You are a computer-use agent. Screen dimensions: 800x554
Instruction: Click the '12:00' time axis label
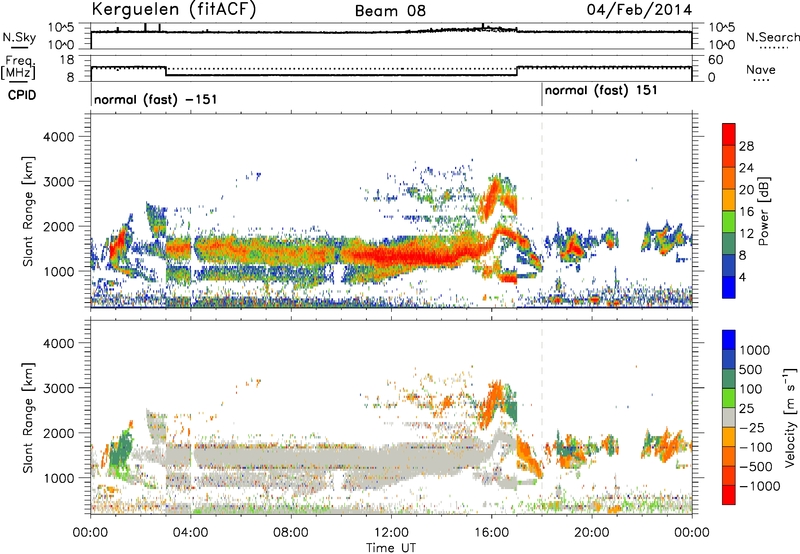[x=391, y=533]
